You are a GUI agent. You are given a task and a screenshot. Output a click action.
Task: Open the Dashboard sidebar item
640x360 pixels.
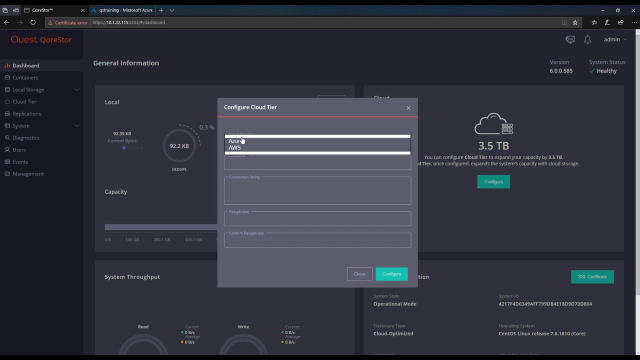[x=26, y=66]
